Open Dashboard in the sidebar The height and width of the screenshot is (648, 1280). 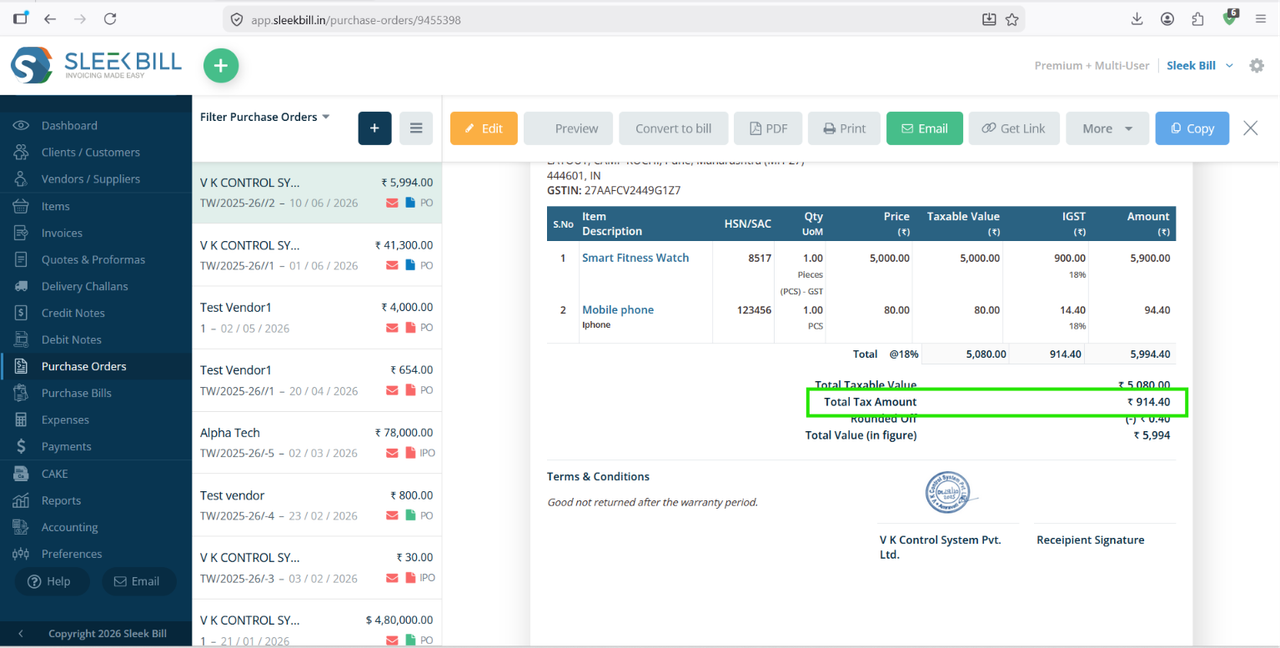click(x=69, y=125)
